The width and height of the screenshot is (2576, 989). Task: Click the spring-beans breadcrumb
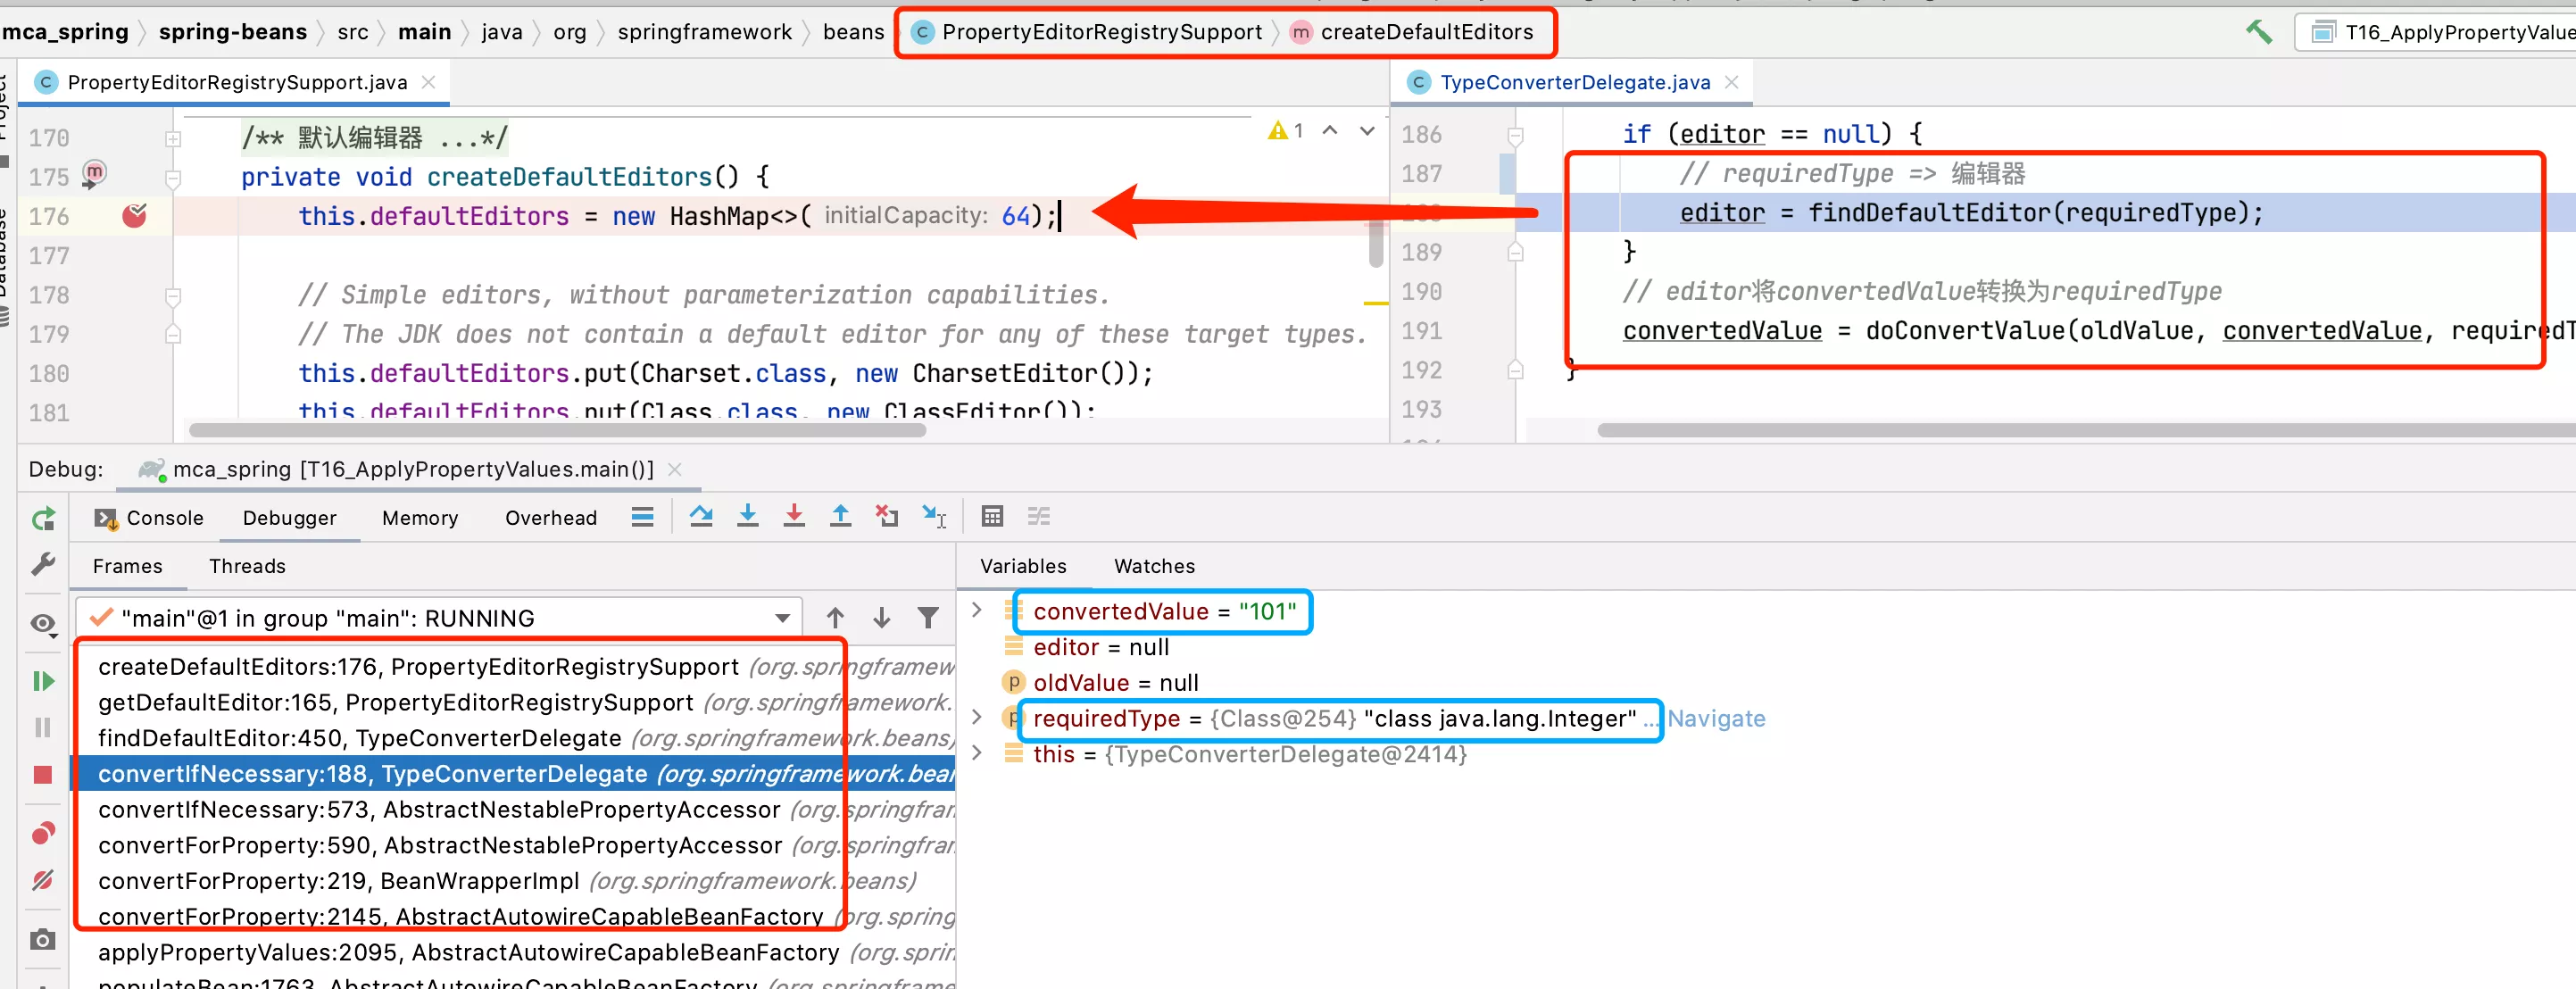[232, 32]
